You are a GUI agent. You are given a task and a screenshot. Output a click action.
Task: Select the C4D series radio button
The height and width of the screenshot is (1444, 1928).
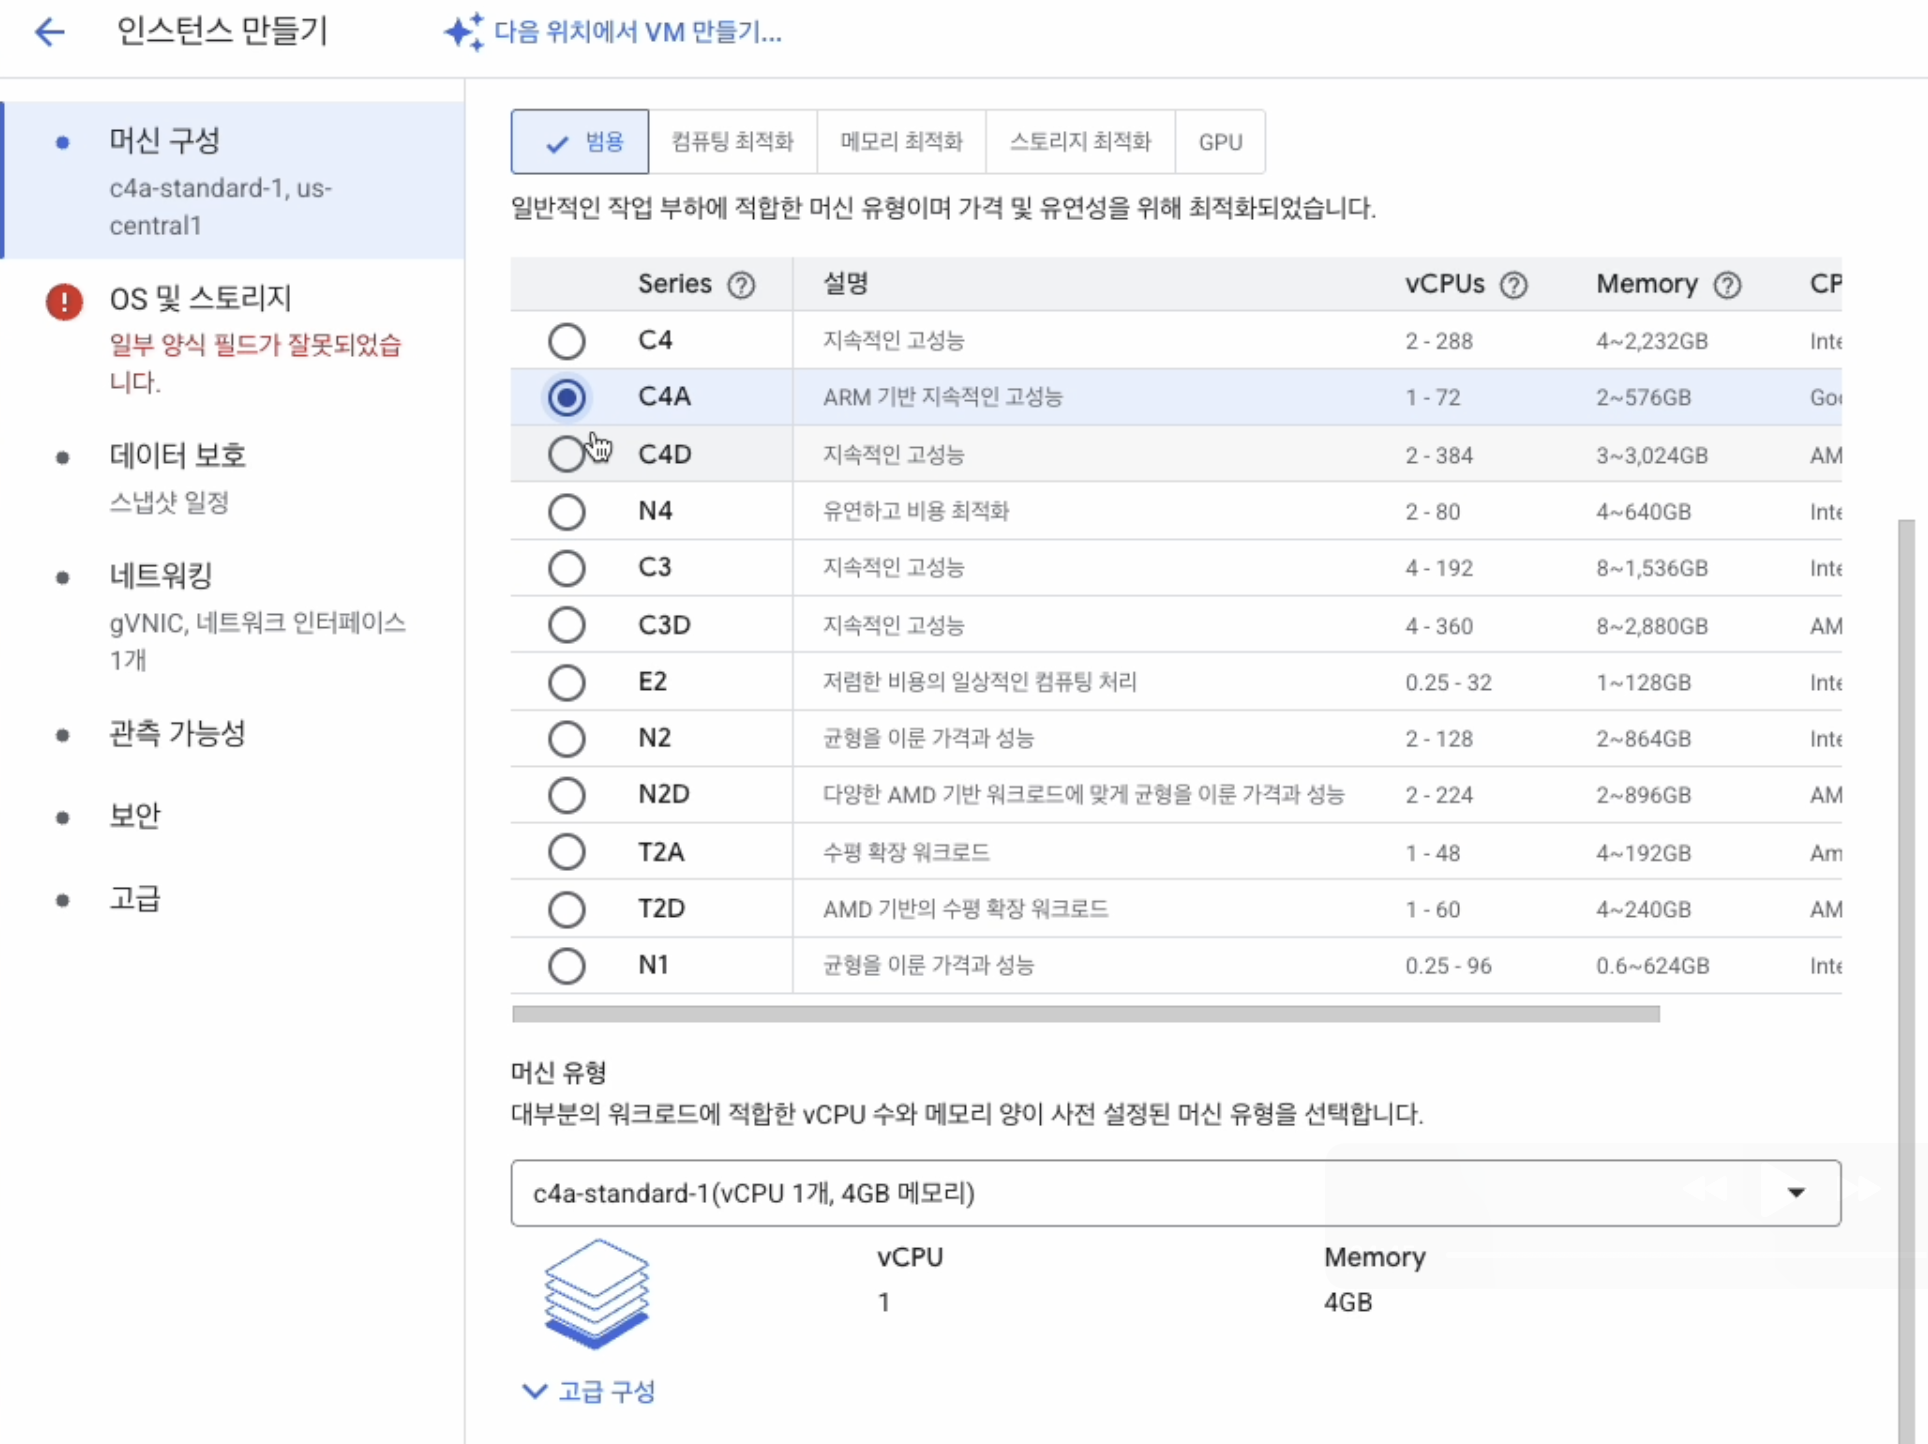point(566,454)
